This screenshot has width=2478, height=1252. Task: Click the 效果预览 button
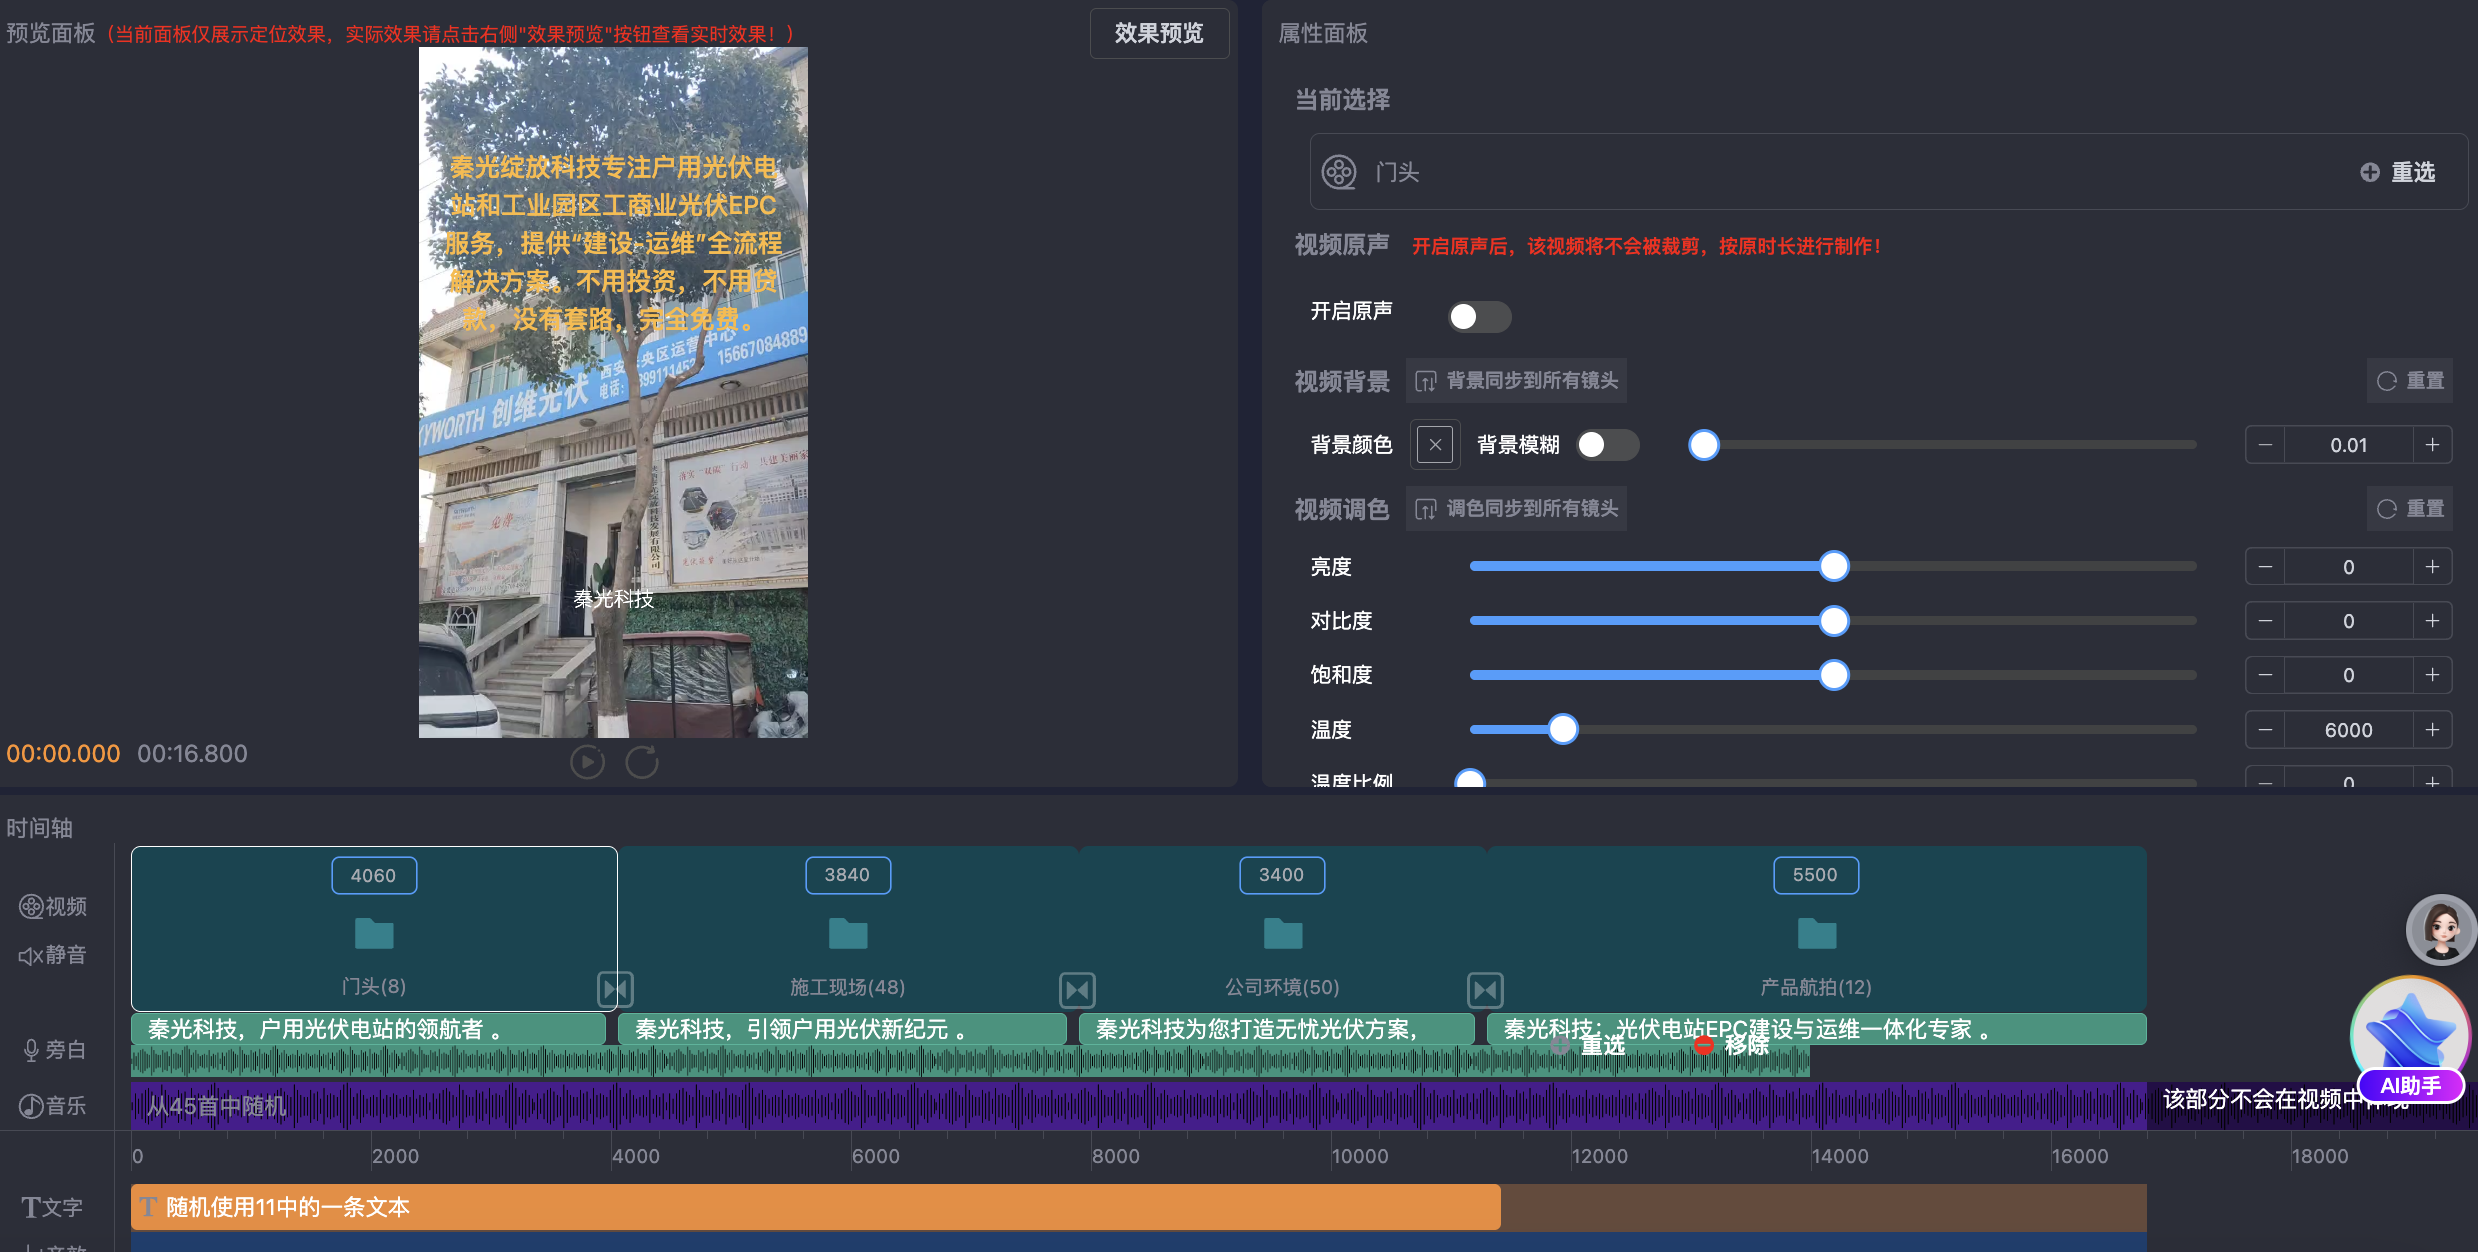tap(1159, 34)
